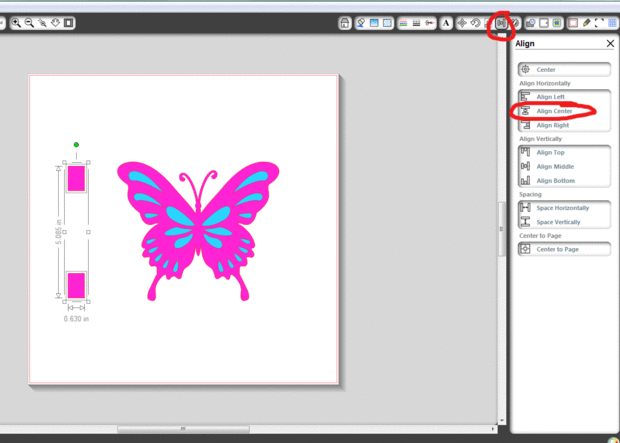Open the Fill Pattern panel icon
The height and width of the screenshot is (443, 620).
click(x=387, y=23)
